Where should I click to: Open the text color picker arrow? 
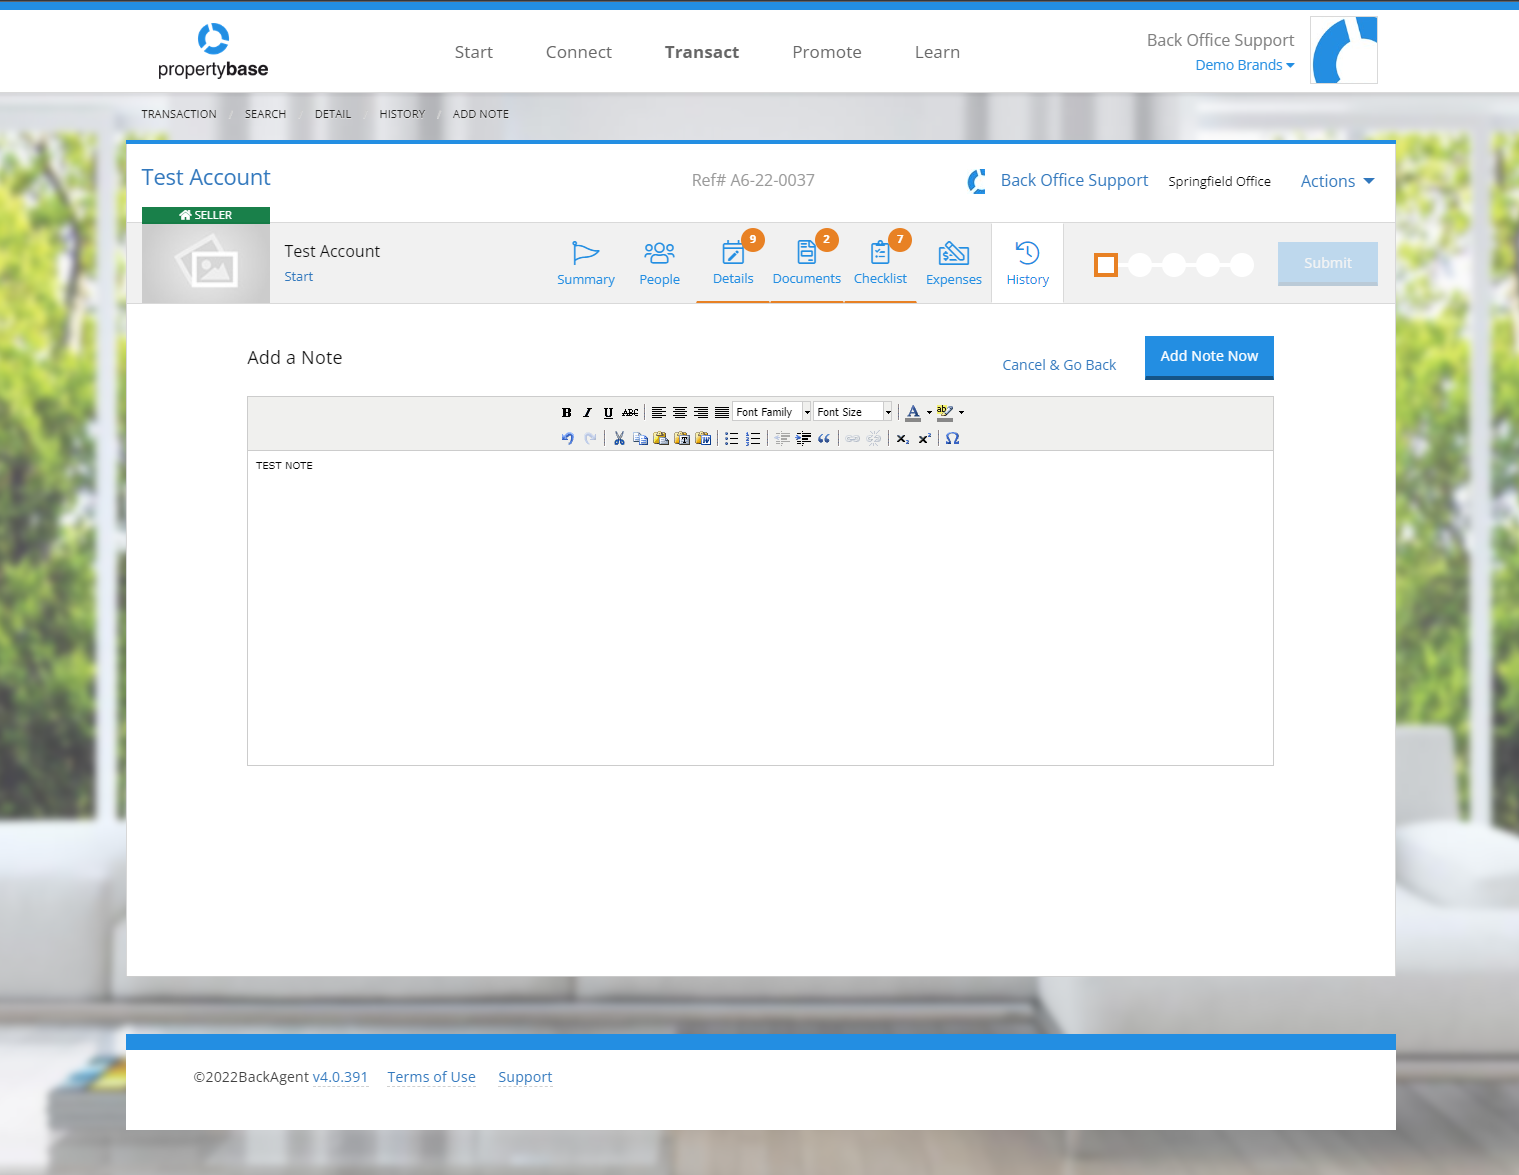pyautogui.click(x=931, y=412)
